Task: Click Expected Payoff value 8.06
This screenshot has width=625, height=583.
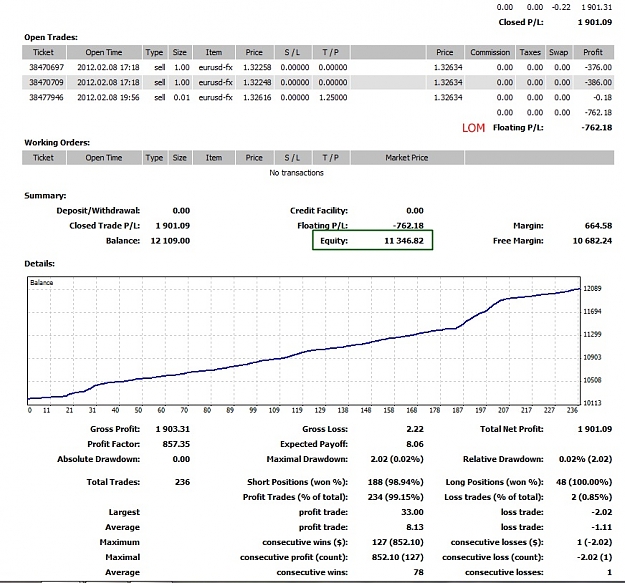Action: pyautogui.click(x=415, y=444)
